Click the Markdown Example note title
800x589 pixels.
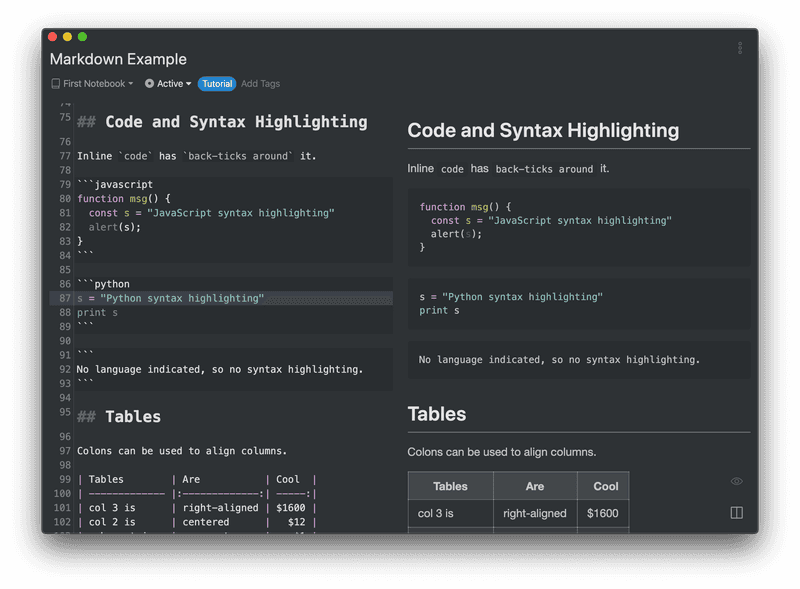[x=118, y=59]
